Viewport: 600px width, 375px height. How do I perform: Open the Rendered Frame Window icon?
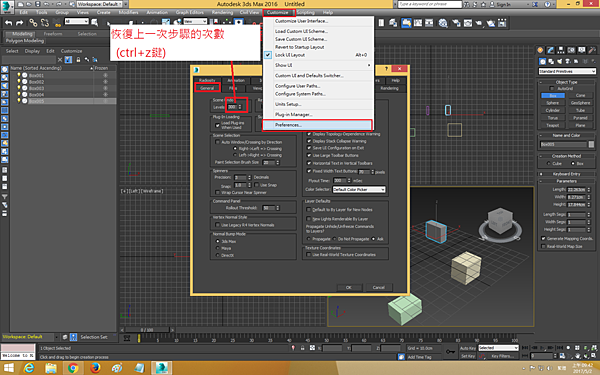tap(468, 23)
